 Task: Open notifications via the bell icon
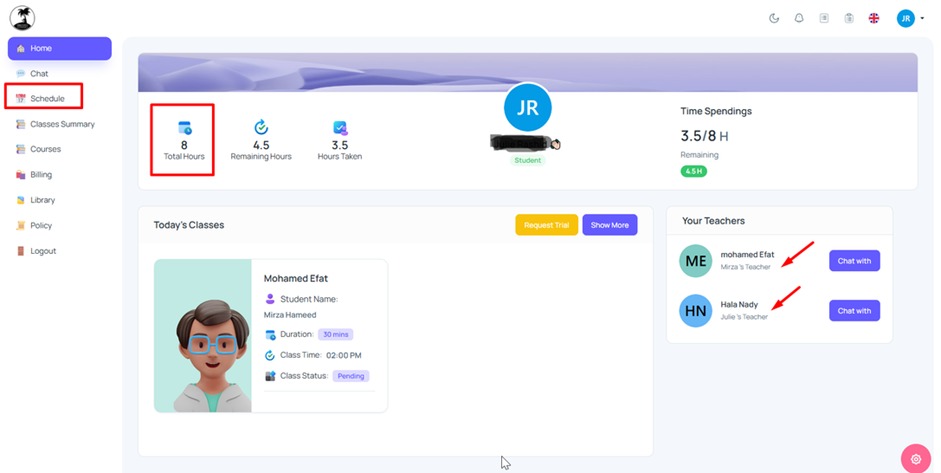(799, 18)
